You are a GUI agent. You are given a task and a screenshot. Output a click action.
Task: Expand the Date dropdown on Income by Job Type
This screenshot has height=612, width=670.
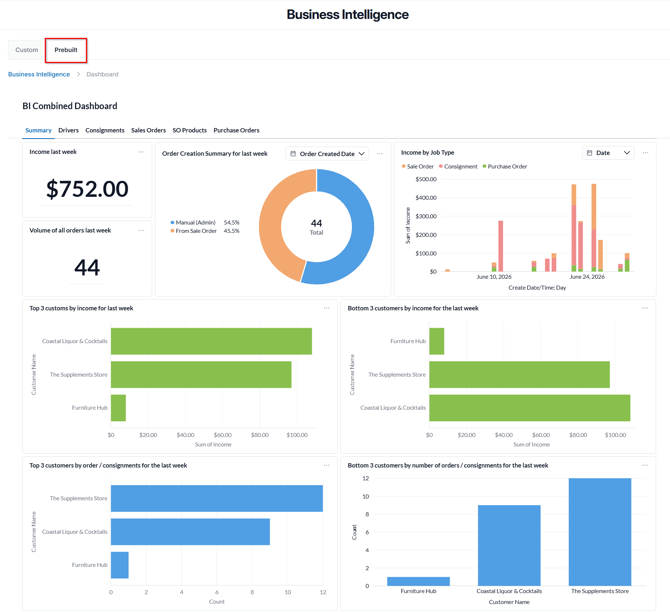click(x=608, y=153)
